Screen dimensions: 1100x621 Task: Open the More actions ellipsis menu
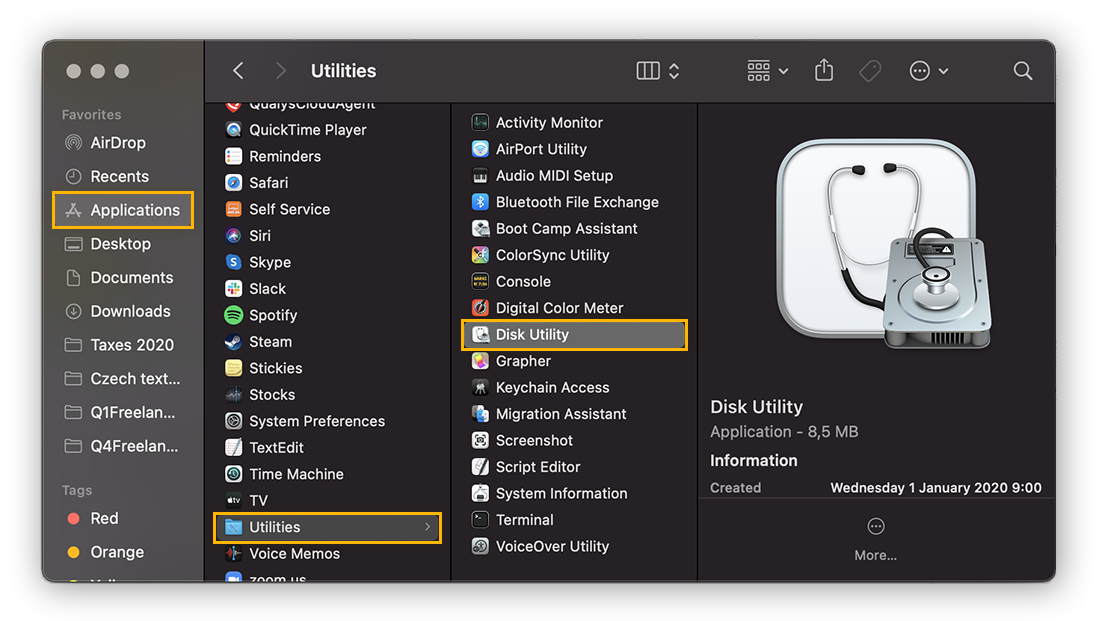point(919,70)
